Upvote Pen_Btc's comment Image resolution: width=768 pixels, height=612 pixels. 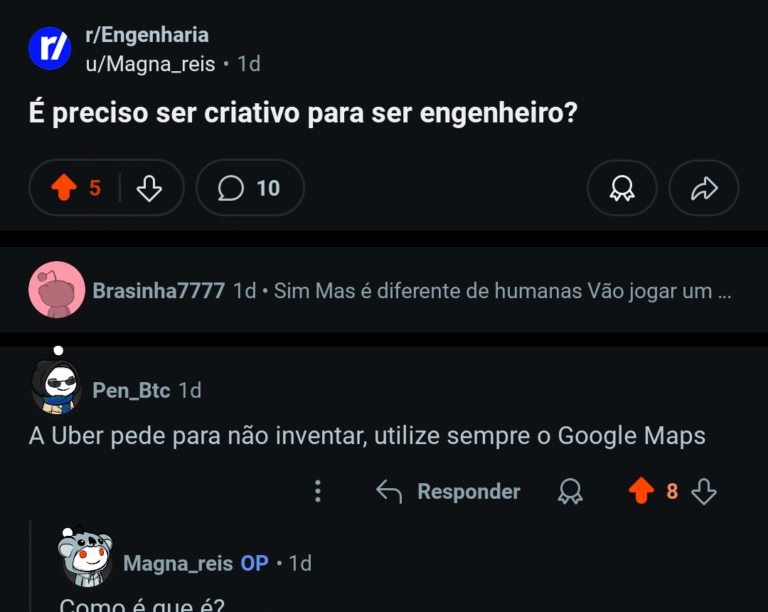tap(641, 491)
